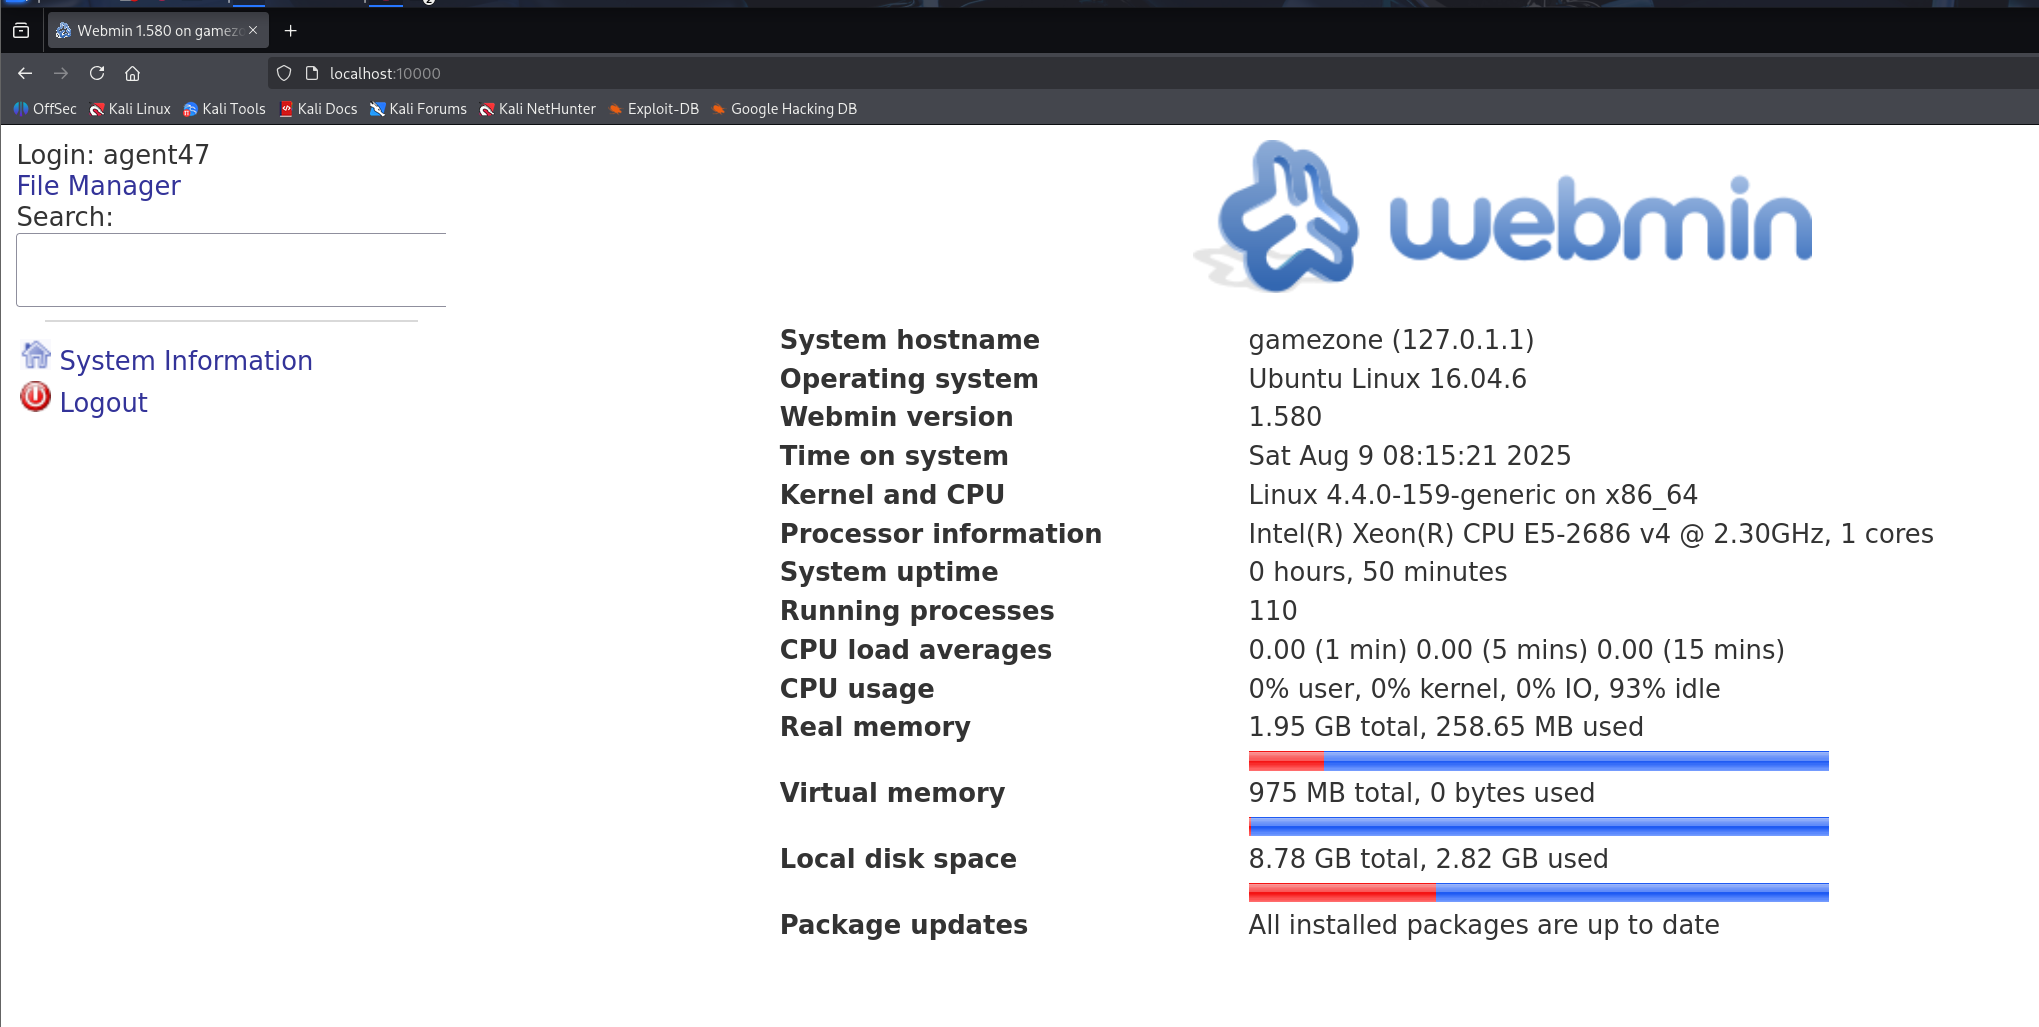Open the recent browsing list icon
Image resolution: width=2039 pixels, height=1027 pixels.
pos(21,31)
